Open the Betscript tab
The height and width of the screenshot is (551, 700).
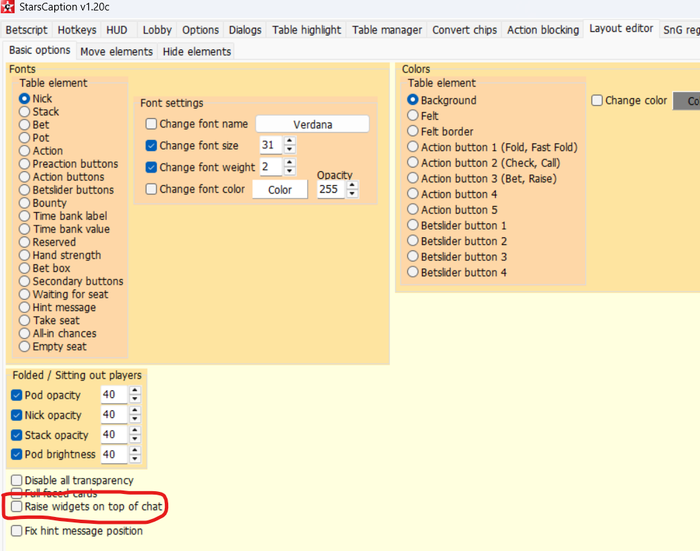(x=26, y=30)
